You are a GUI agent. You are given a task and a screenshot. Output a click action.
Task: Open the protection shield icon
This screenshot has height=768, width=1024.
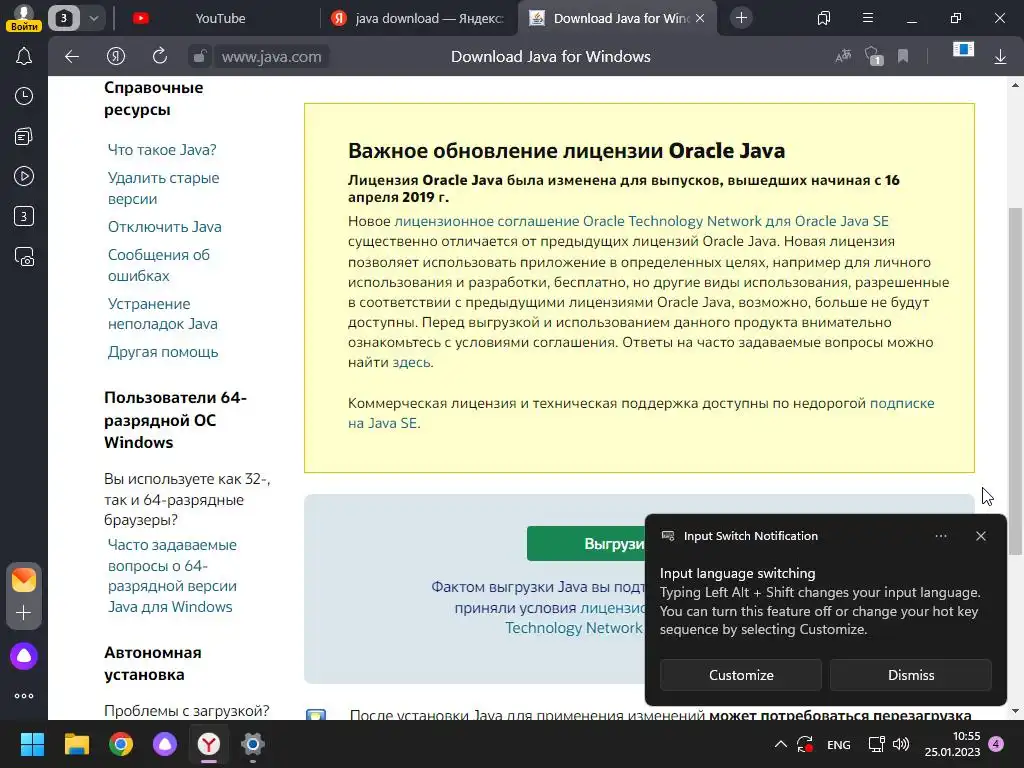click(x=874, y=57)
